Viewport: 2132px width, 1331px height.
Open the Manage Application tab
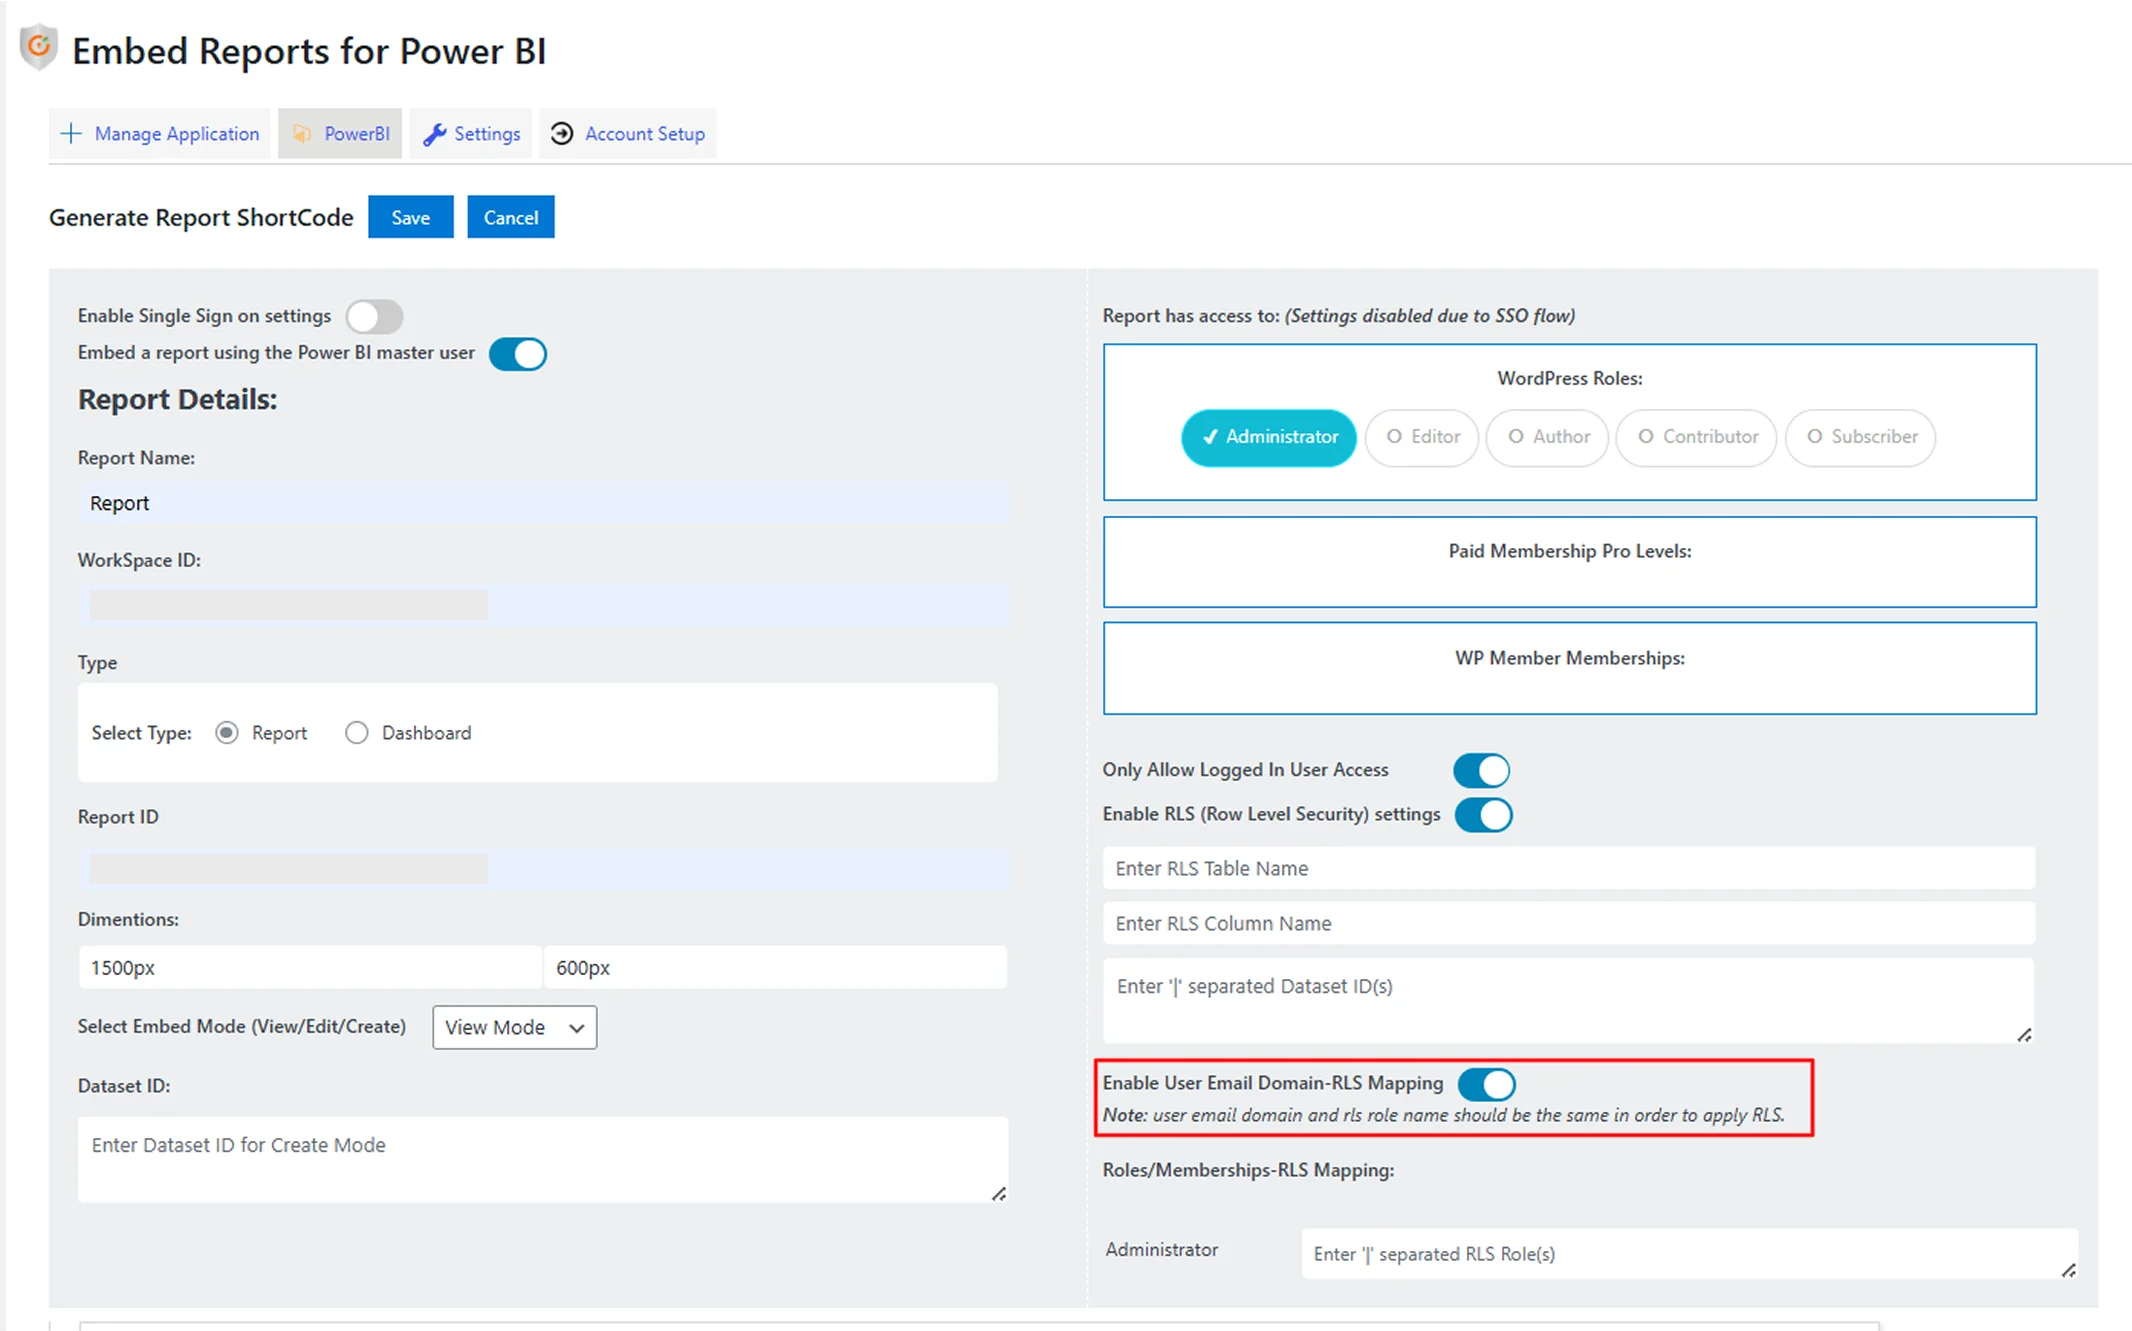click(159, 134)
